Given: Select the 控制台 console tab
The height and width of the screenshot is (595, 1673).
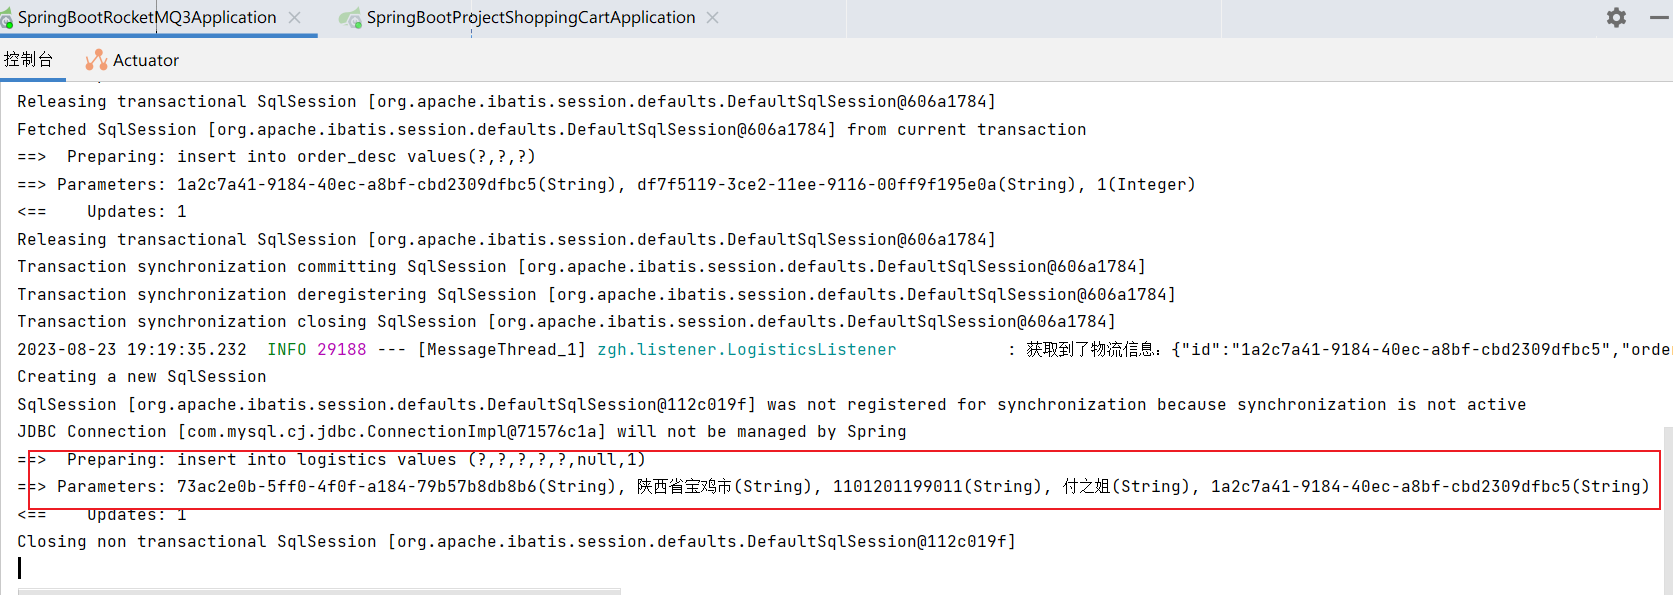Looking at the screenshot, I should pyautogui.click(x=28, y=60).
